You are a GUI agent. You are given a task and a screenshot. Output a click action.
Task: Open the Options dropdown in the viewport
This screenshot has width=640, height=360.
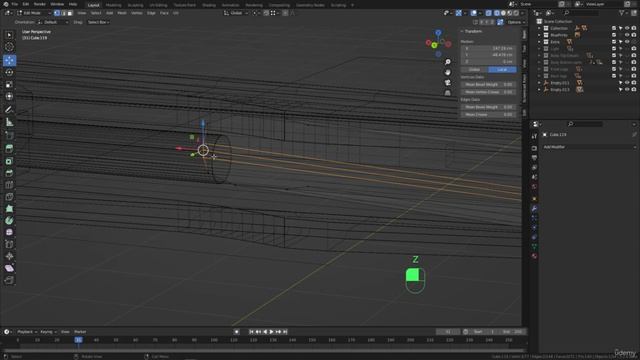(516, 22)
